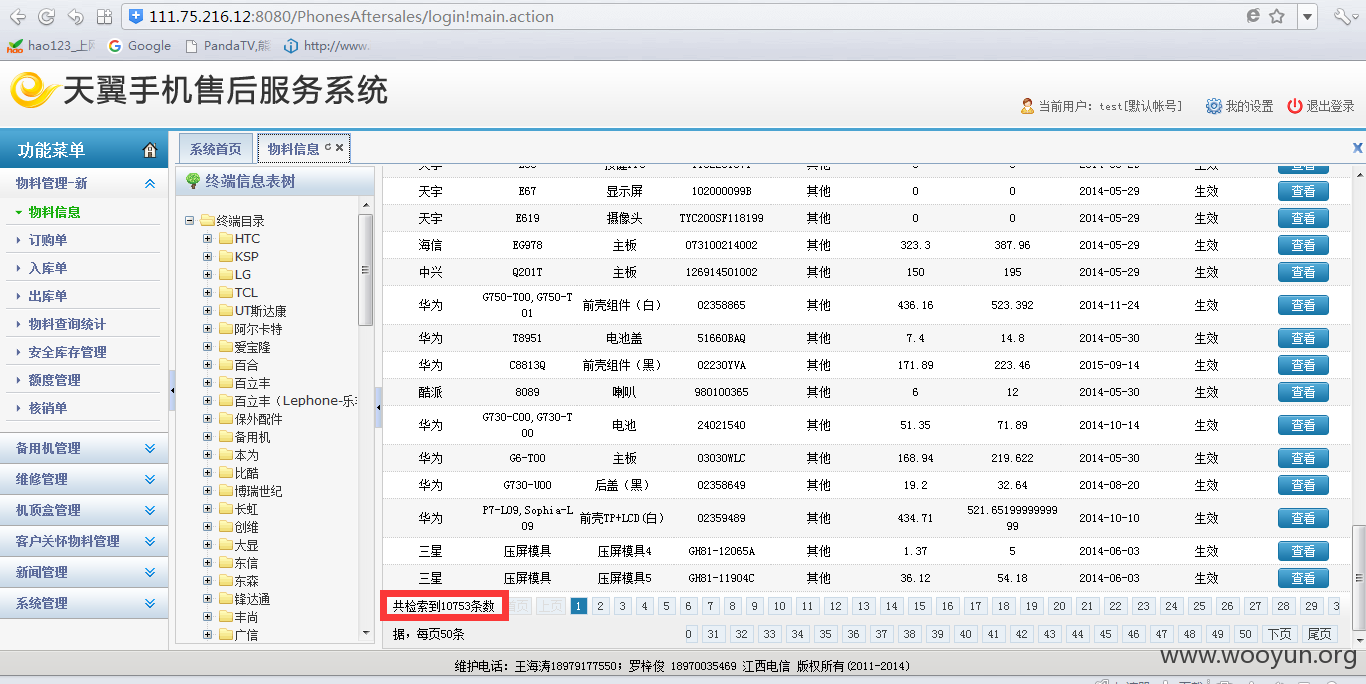The width and height of the screenshot is (1366, 684).
Task: Click 查看 for 天宇 E619 摄像头 row
Action: 1303,218
